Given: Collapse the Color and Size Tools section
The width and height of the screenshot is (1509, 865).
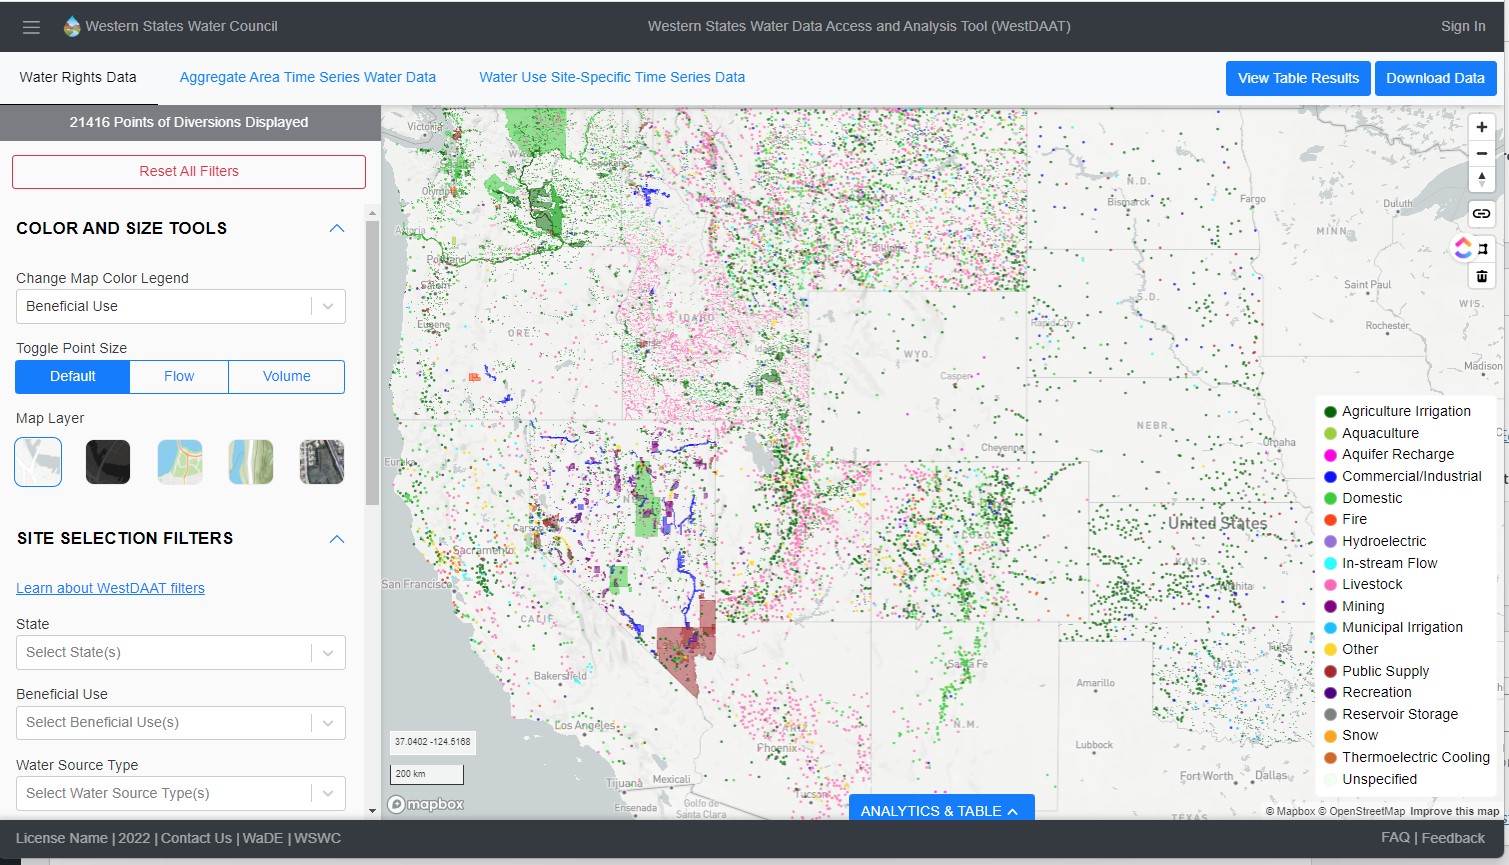Looking at the screenshot, I should (x=337, y=229).
